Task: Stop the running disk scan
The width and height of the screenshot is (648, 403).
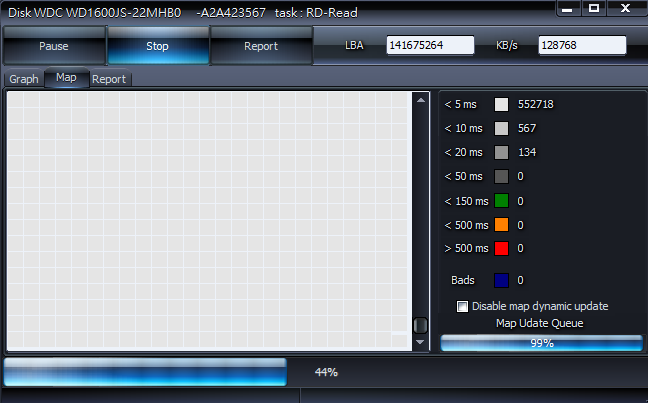Action: (158, 46)
